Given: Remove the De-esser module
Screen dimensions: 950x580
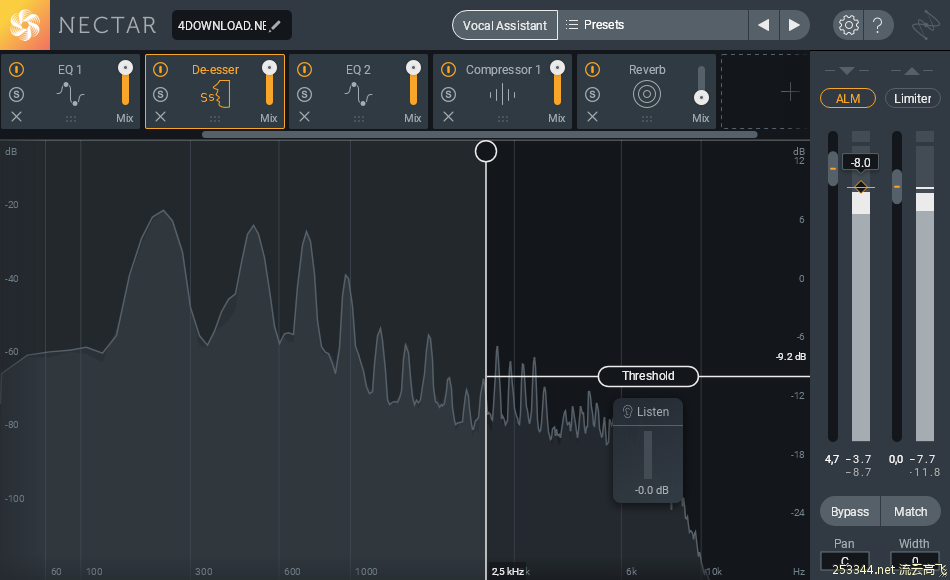Looking at the screenshot, I should pos(161,117).
